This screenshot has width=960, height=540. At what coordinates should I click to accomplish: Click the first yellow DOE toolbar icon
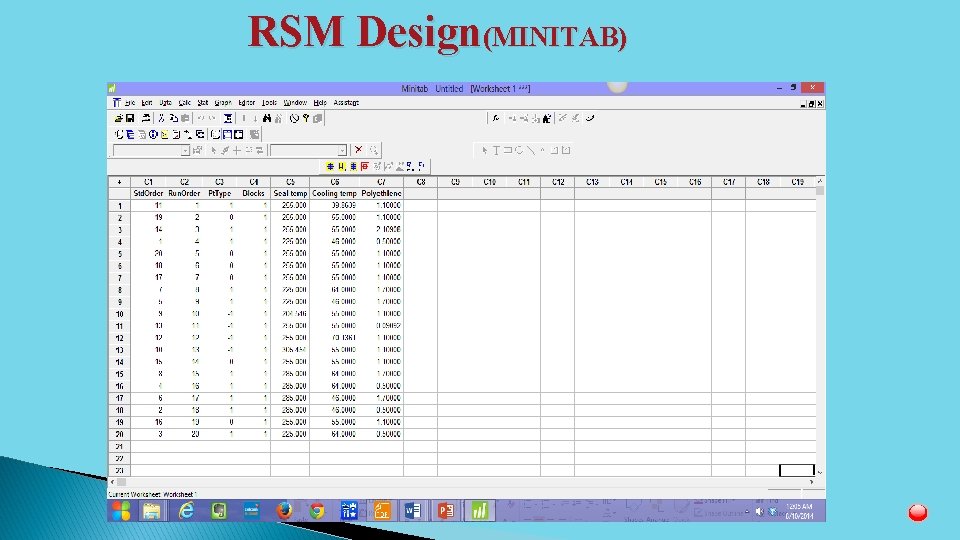(330, 166)
